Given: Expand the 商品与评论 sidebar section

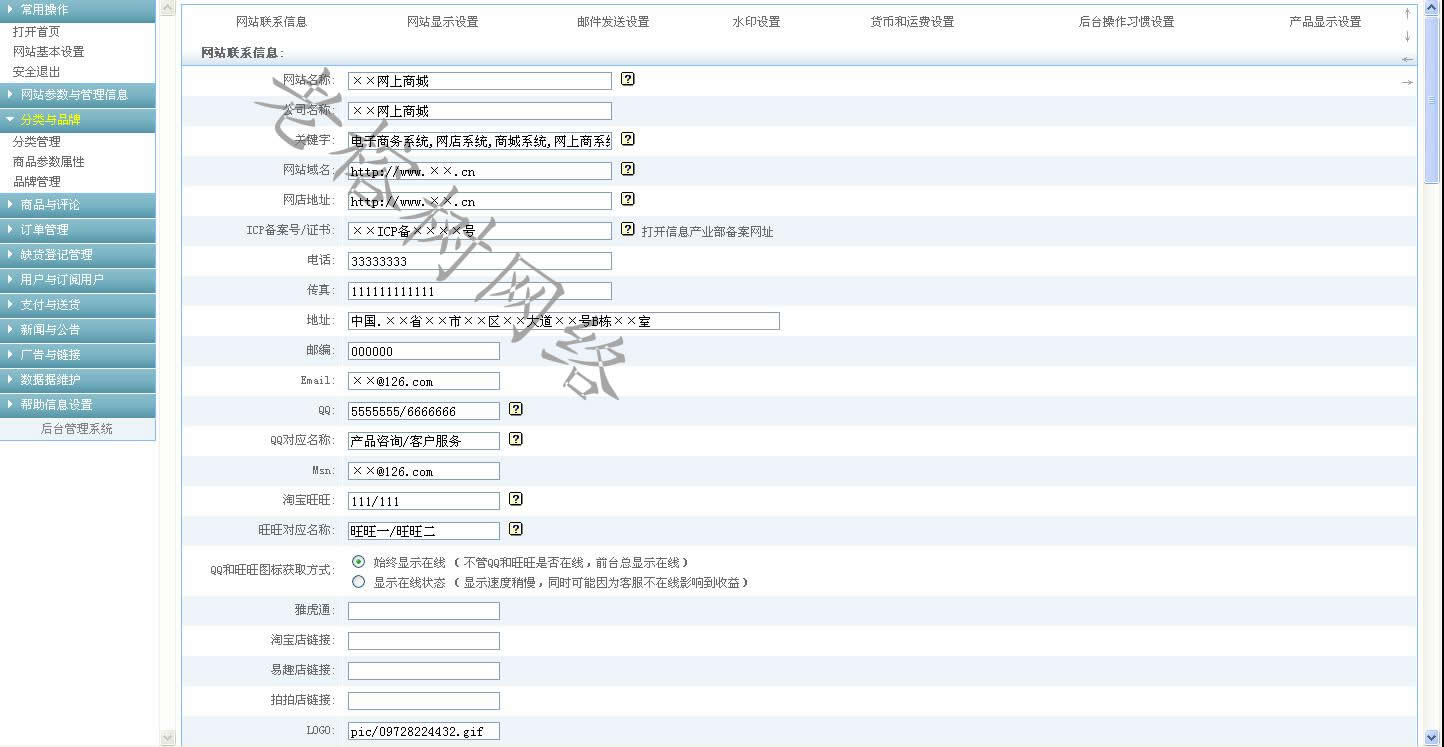Looking at the screenshot, I should [78, 205].
